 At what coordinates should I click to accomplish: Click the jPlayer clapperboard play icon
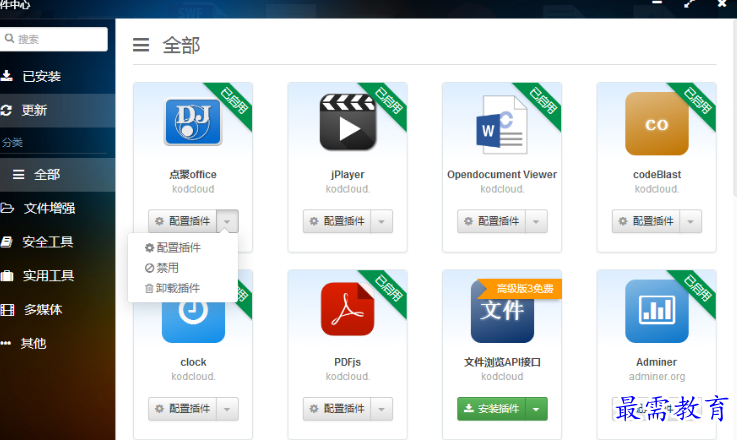pyautogui.click(x=347, y=122)
